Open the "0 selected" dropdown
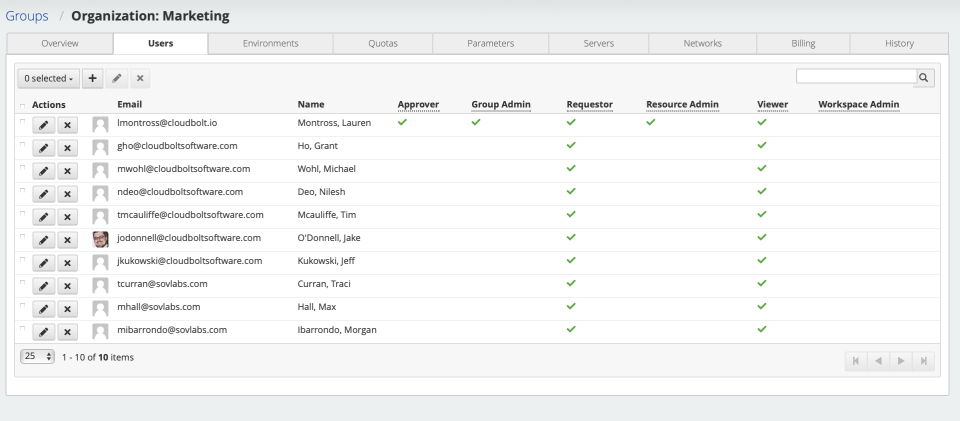The image size is (960, 421). pyautogui.click(x=47, y=77)
